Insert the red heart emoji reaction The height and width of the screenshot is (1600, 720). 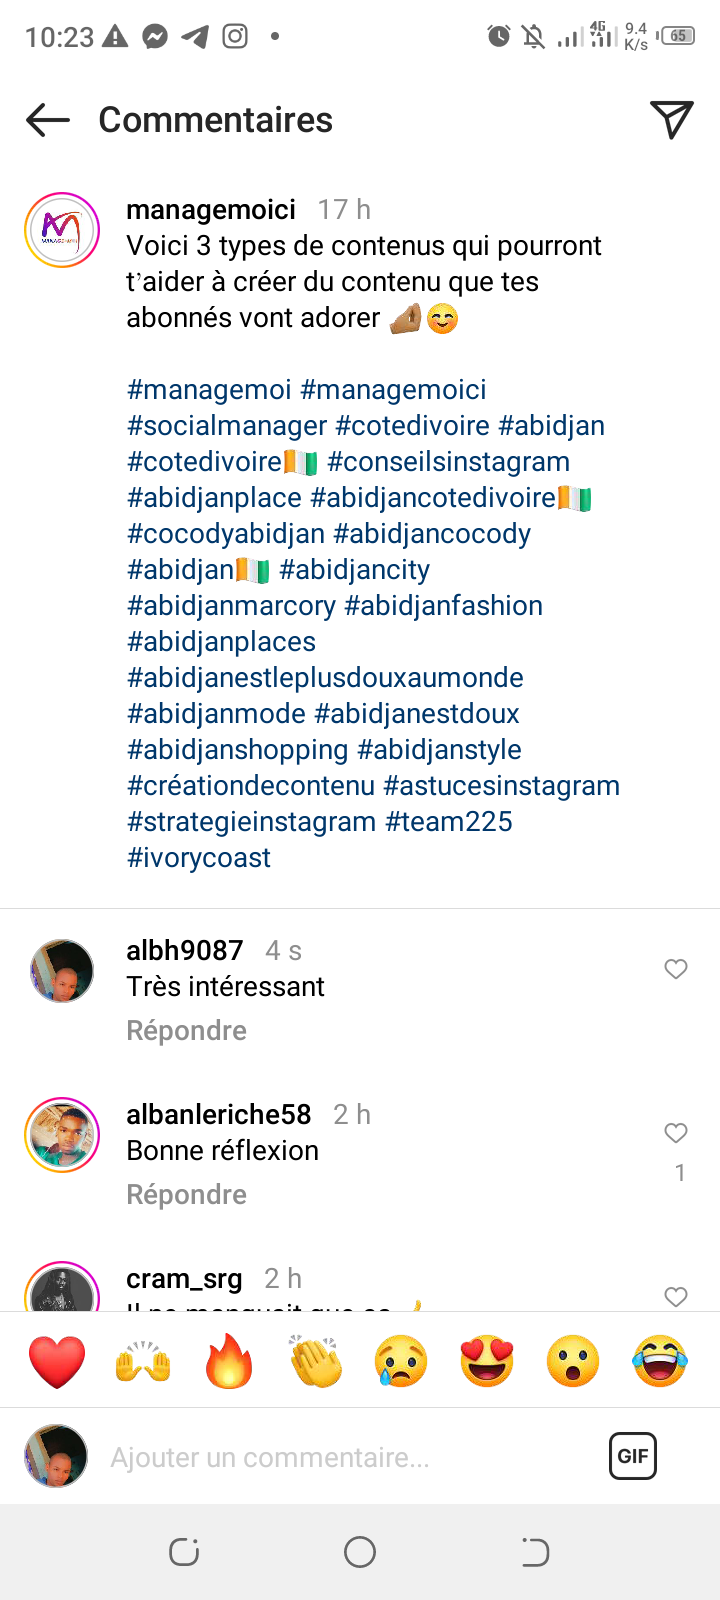[x=57, y=1361]
